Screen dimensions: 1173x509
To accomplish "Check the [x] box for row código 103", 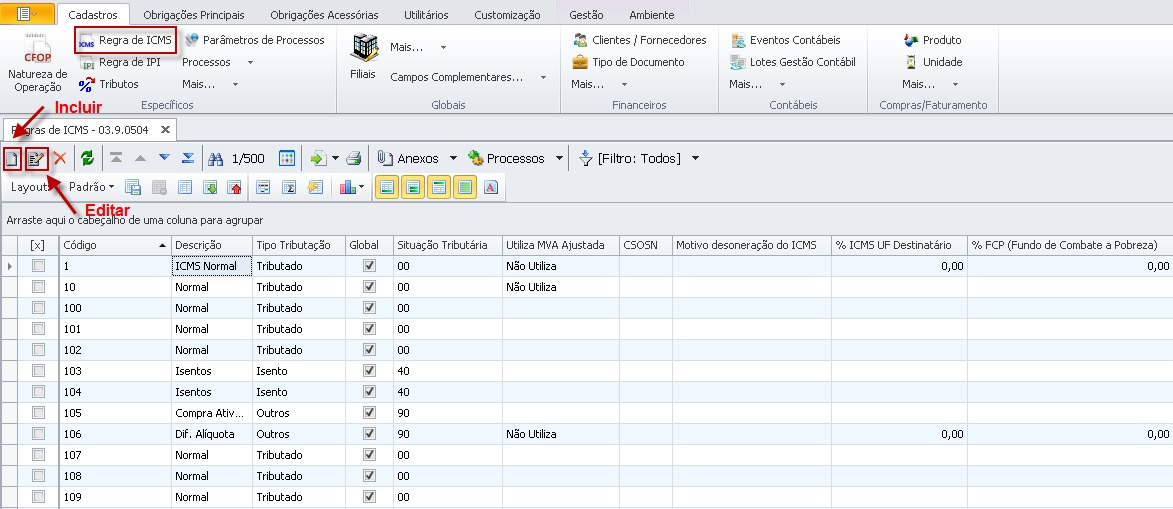I will click(x=38, y=371).
